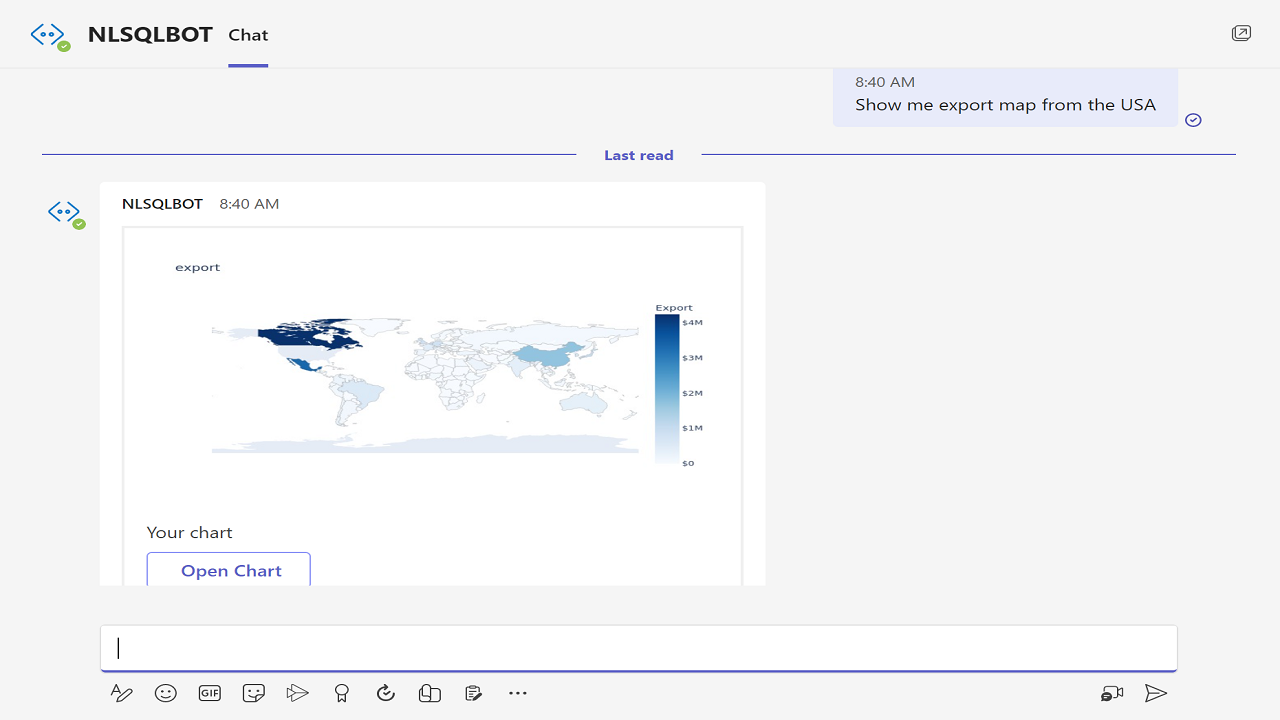
Task: Focus the message compose box
Action: point(639,648)
